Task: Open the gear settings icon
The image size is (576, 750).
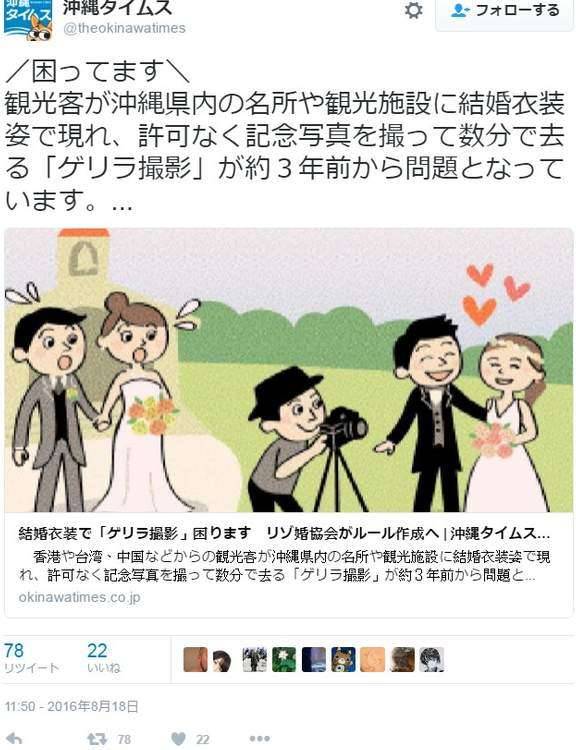Action: (x=413, y=10)
